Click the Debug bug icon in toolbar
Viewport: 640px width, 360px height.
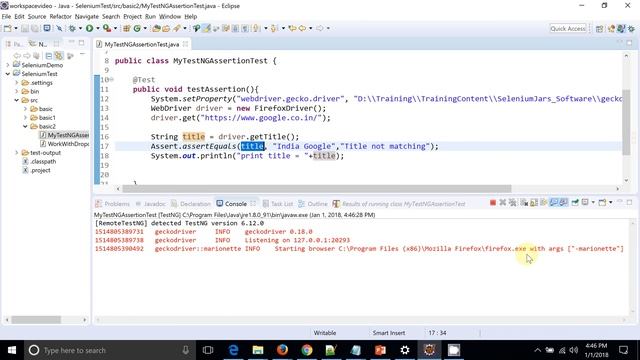72,28
